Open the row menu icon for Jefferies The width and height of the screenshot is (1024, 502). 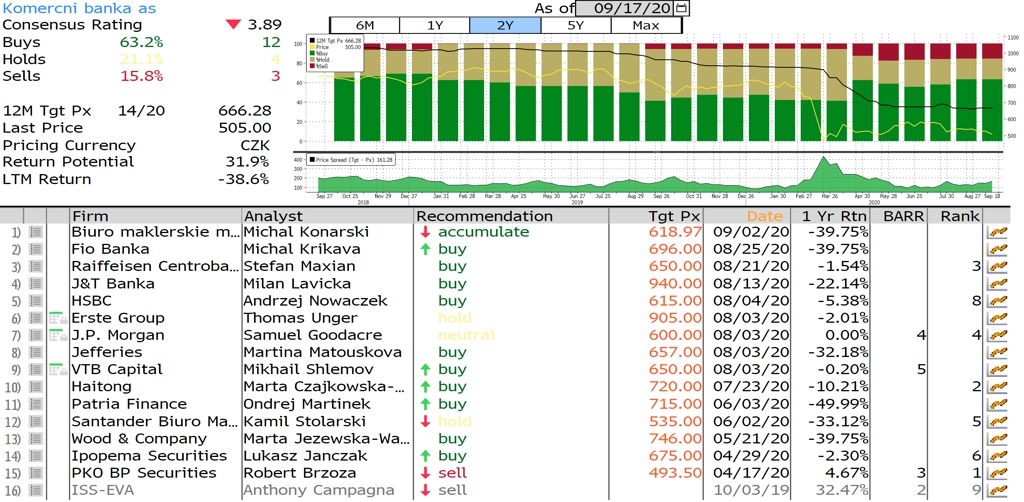35,353
